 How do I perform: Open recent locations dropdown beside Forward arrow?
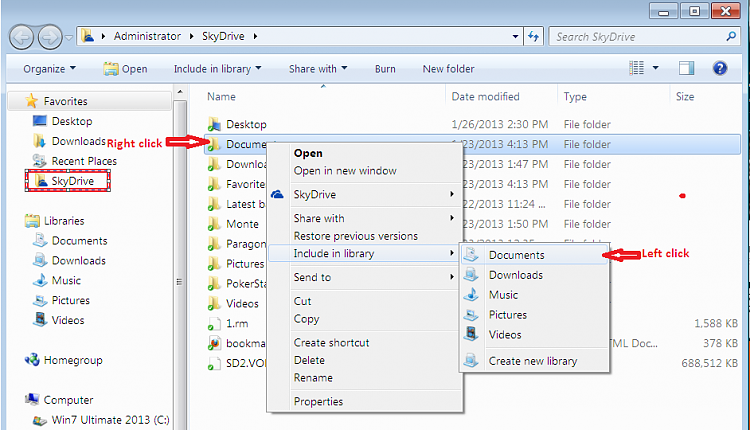[x=69, y=37]
